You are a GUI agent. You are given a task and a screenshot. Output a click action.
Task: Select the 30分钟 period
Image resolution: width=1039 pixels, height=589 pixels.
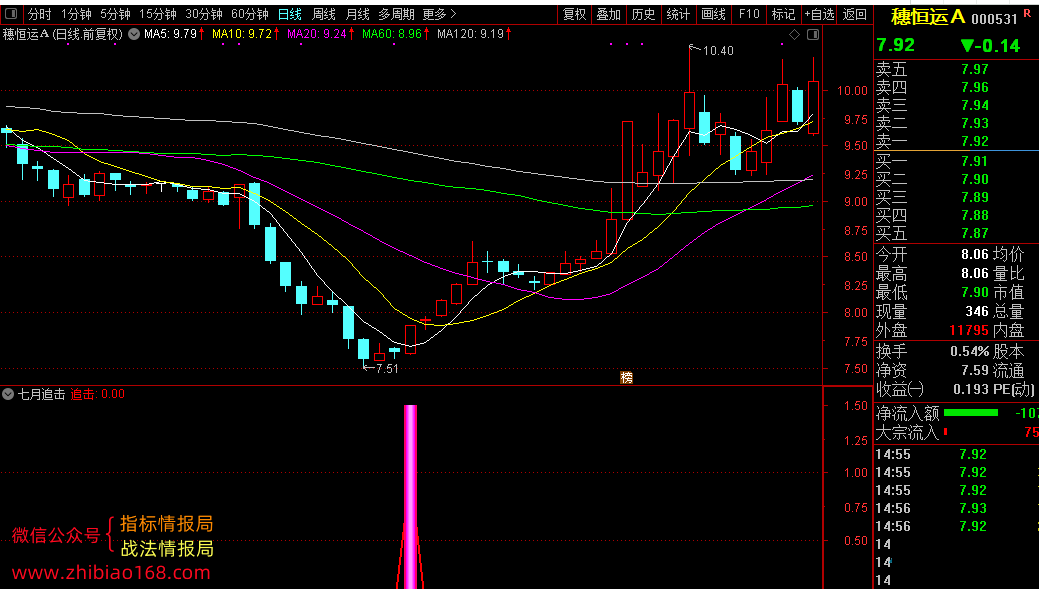click(x=204, y=14)
